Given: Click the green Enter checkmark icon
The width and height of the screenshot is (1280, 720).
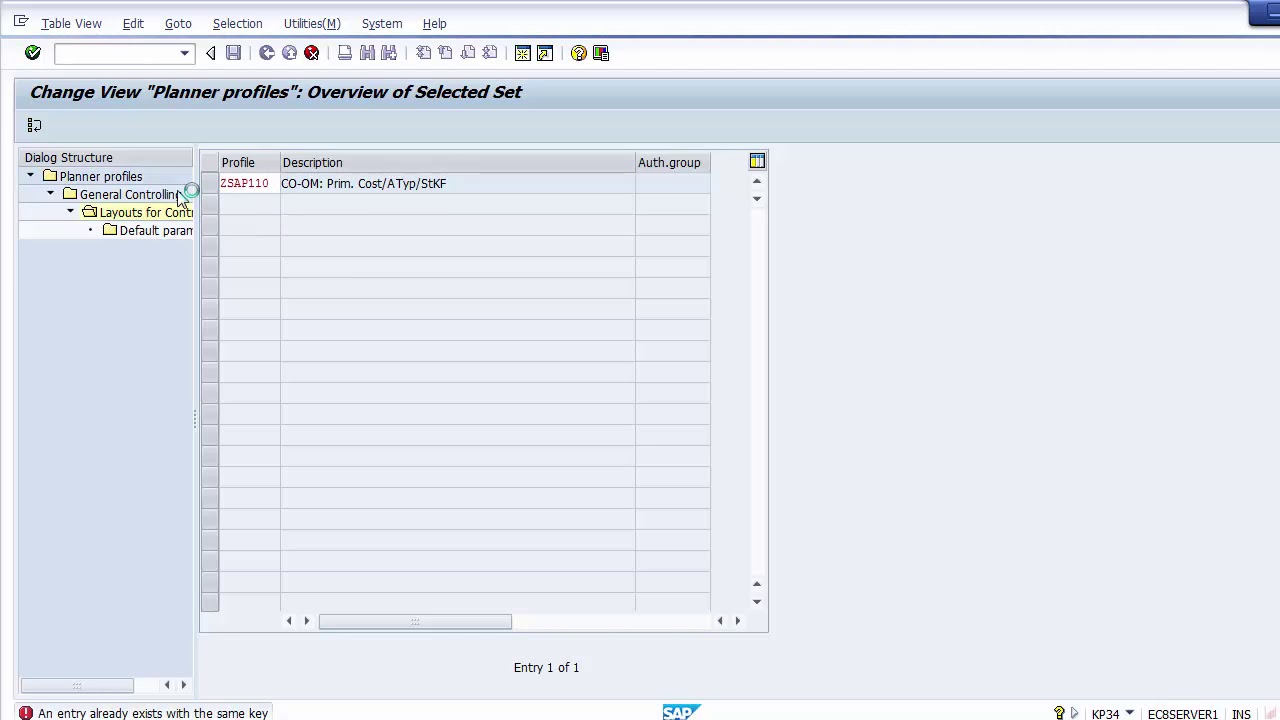Looking at the screenshot, I should (33, 53).
